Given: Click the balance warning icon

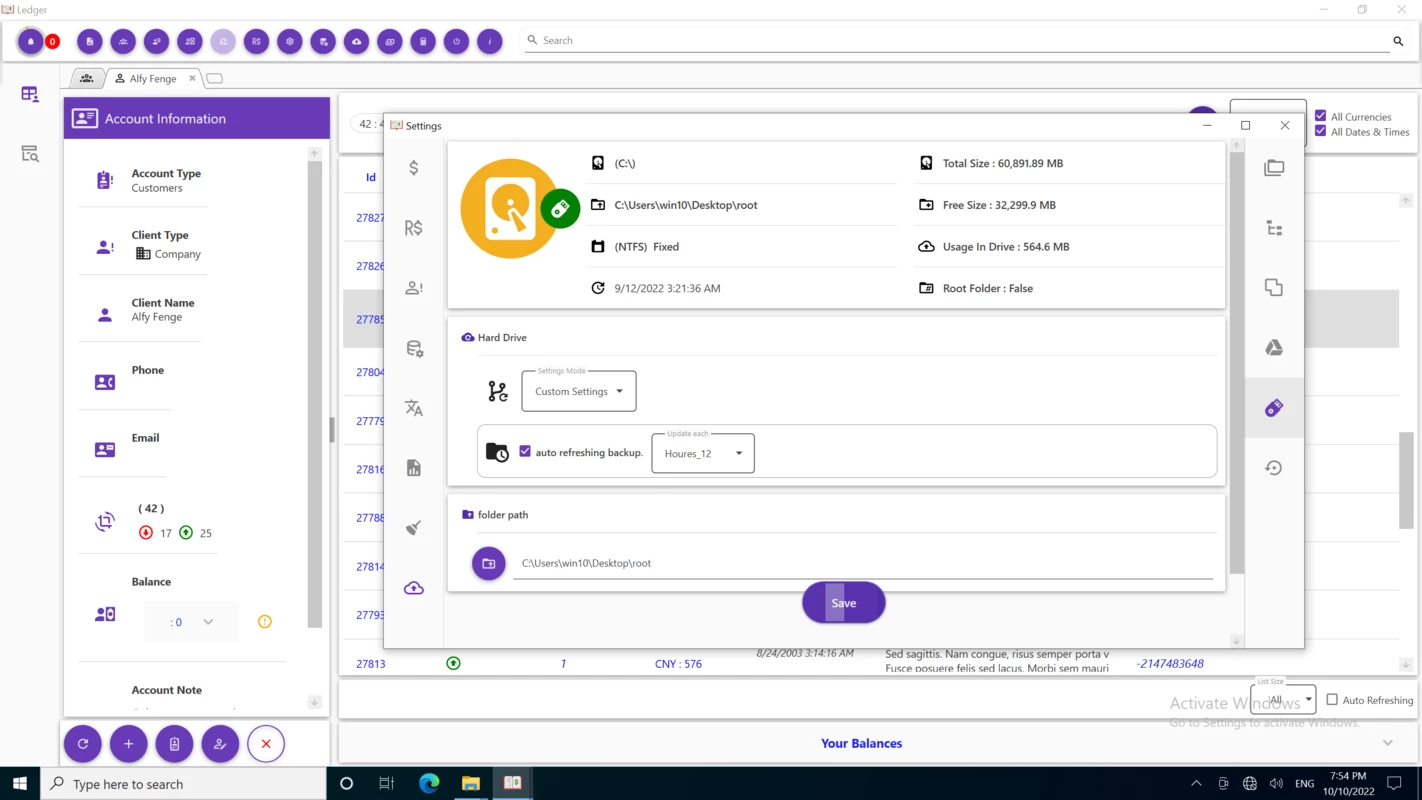Looking at the screenshot, I should pyautogui.click(x=265, y=622).
